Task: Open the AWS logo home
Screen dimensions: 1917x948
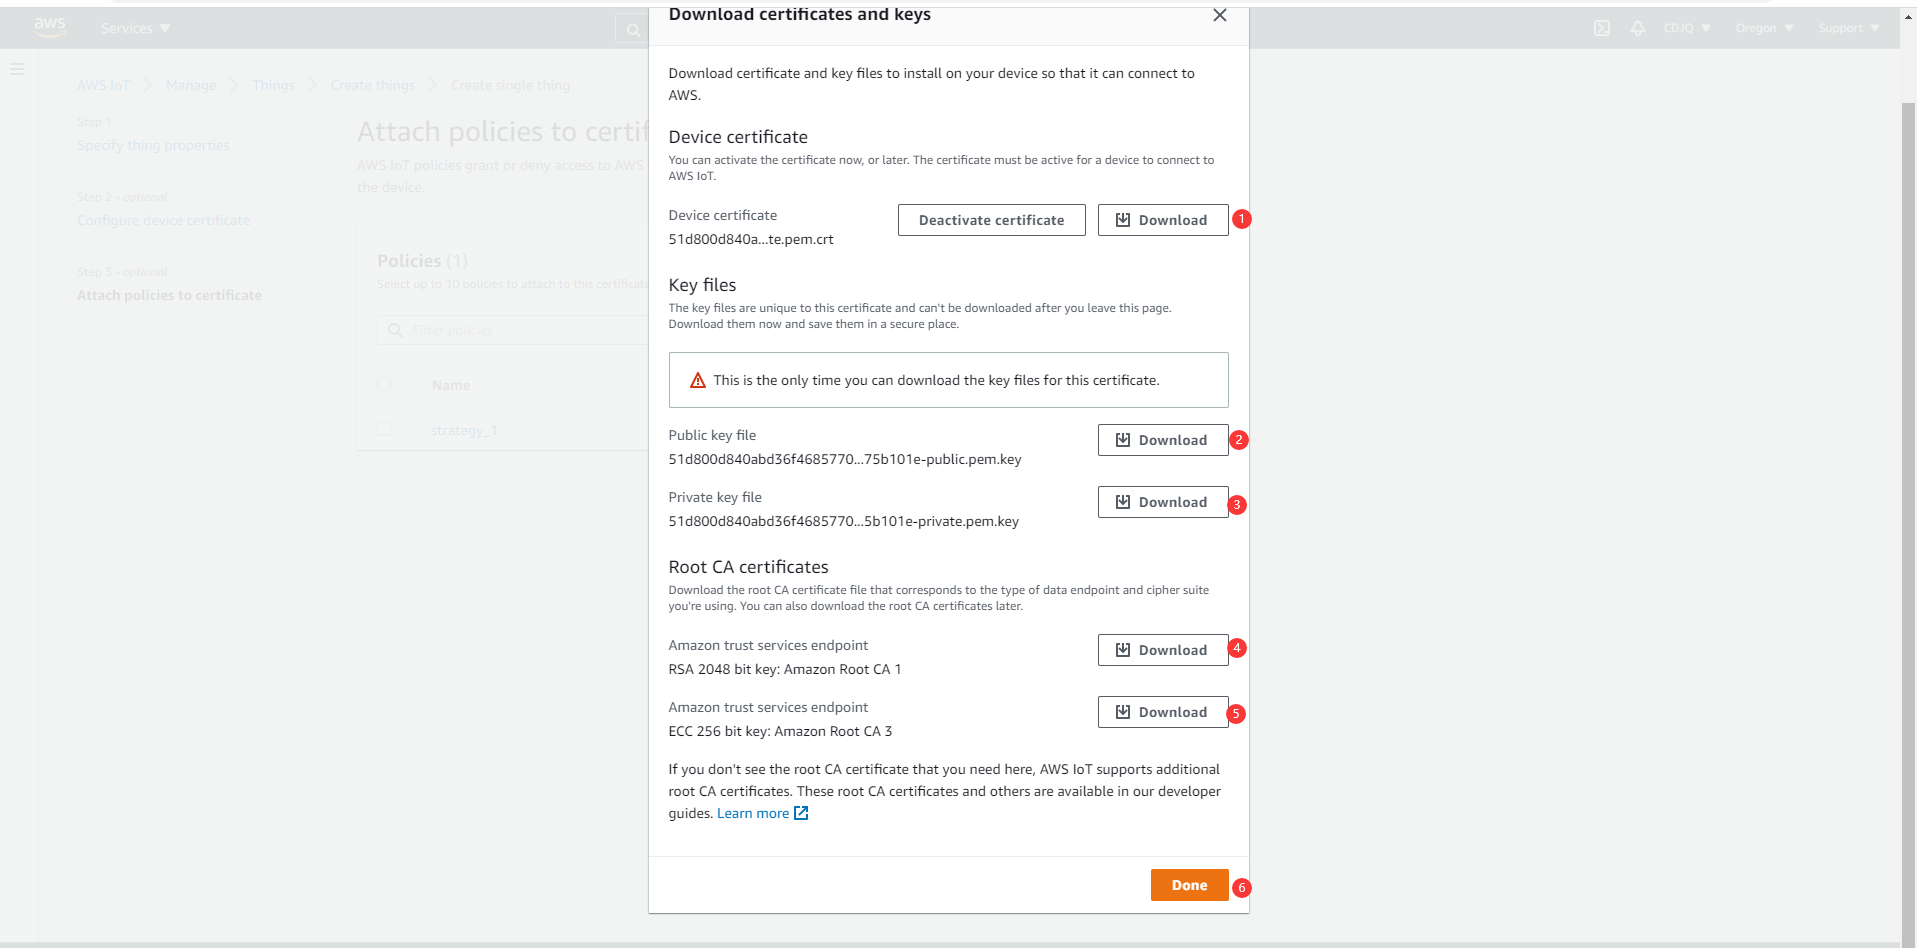Action: tap(49, 27)
